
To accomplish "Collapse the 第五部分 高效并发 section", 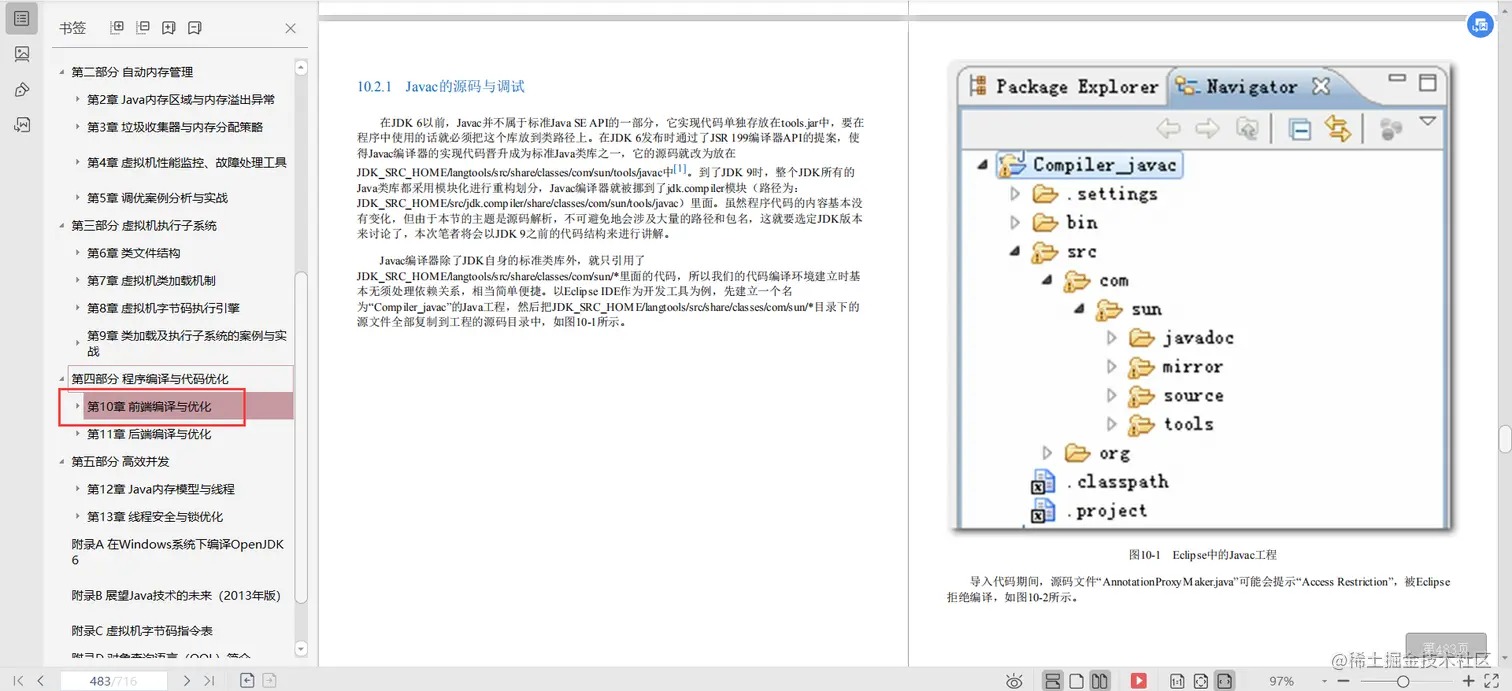I will [x=62, y=462].
